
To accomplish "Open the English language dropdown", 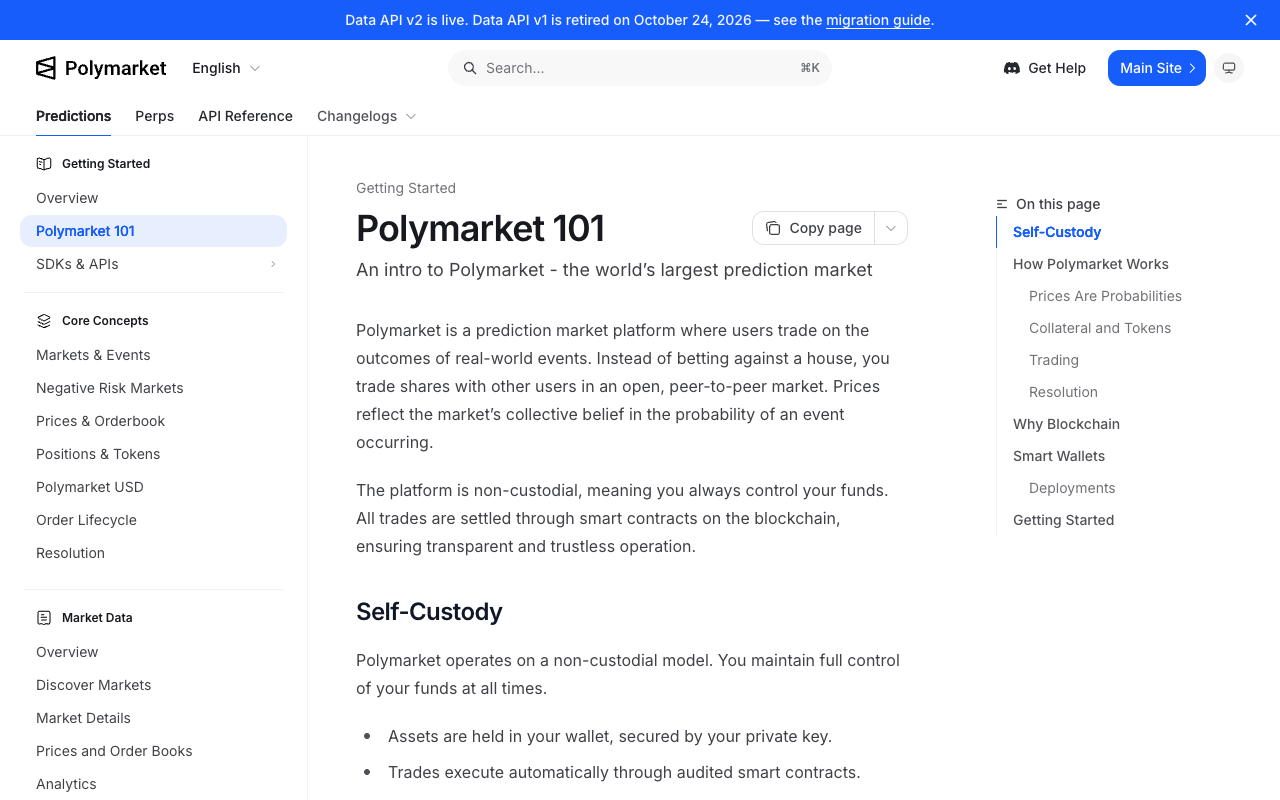I will click(x=226, y=68).
